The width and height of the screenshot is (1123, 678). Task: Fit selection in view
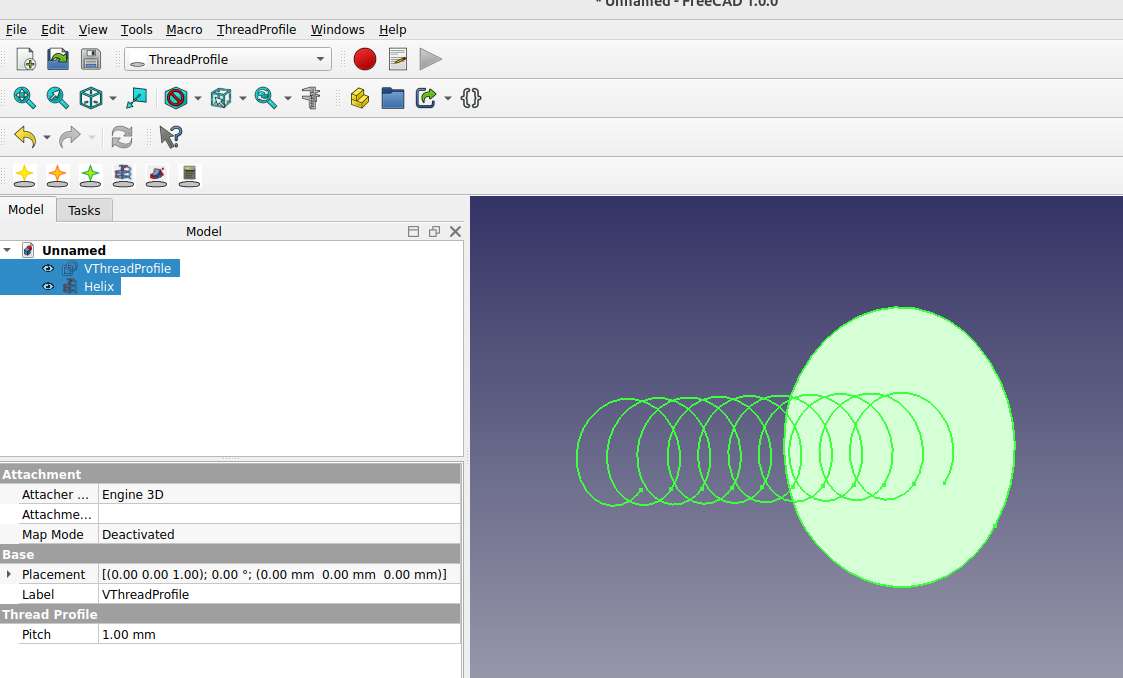(57, 98)
